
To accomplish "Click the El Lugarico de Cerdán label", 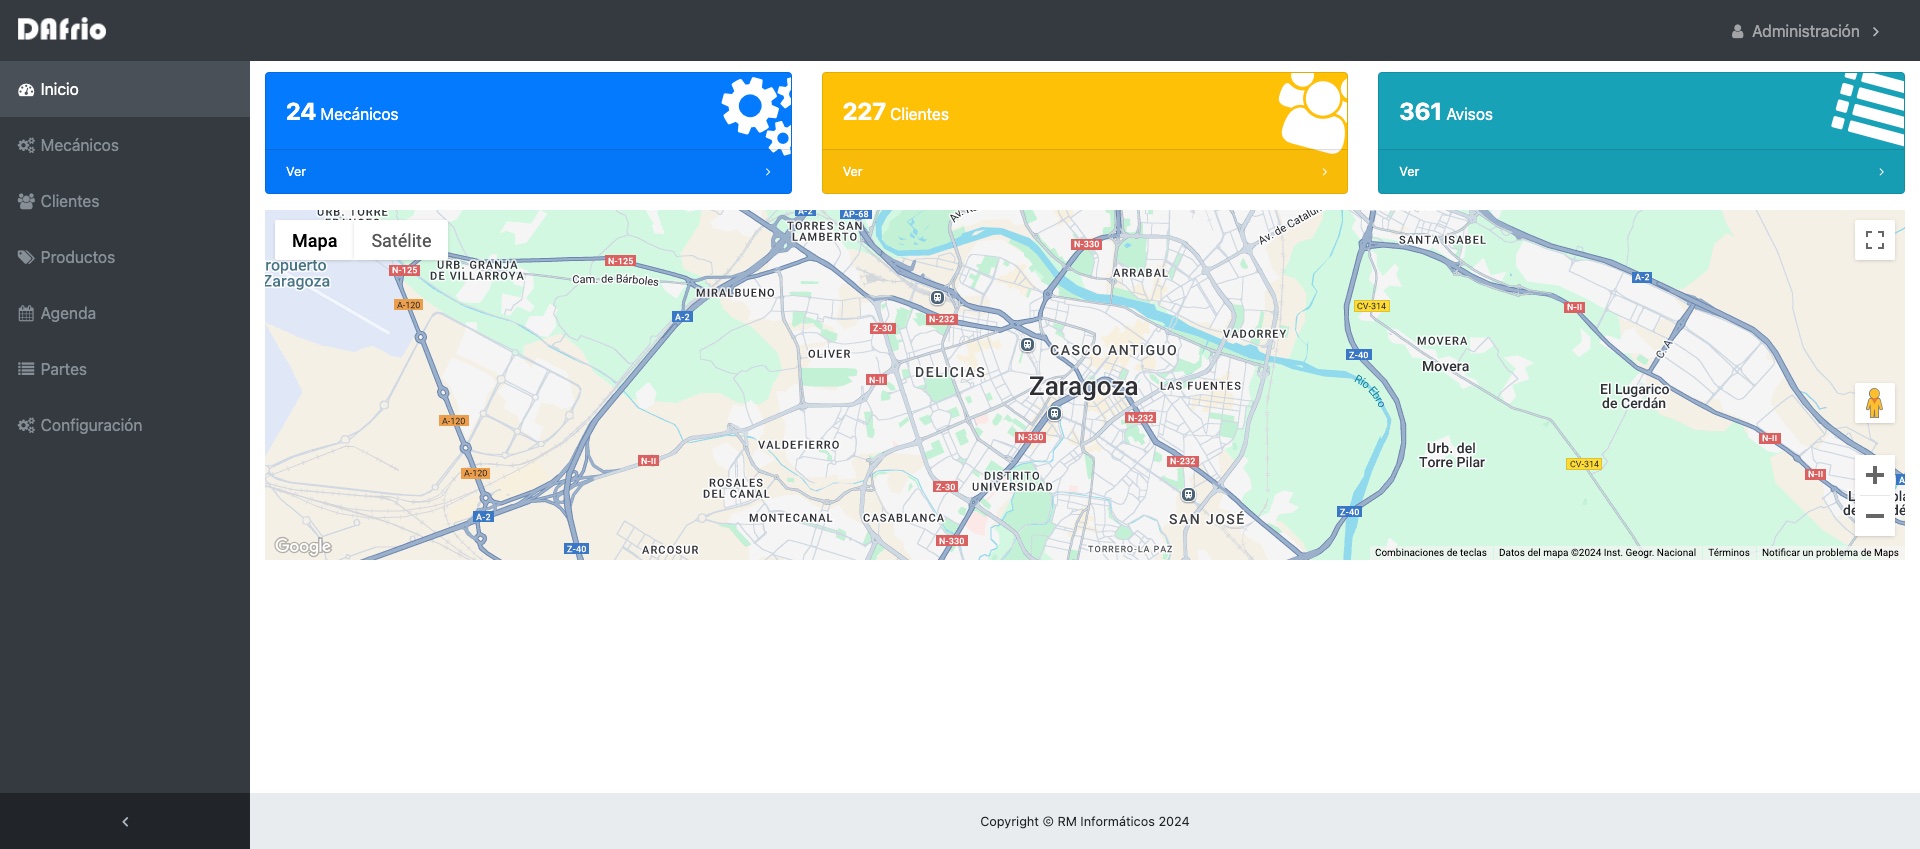I will (1634, 396).
